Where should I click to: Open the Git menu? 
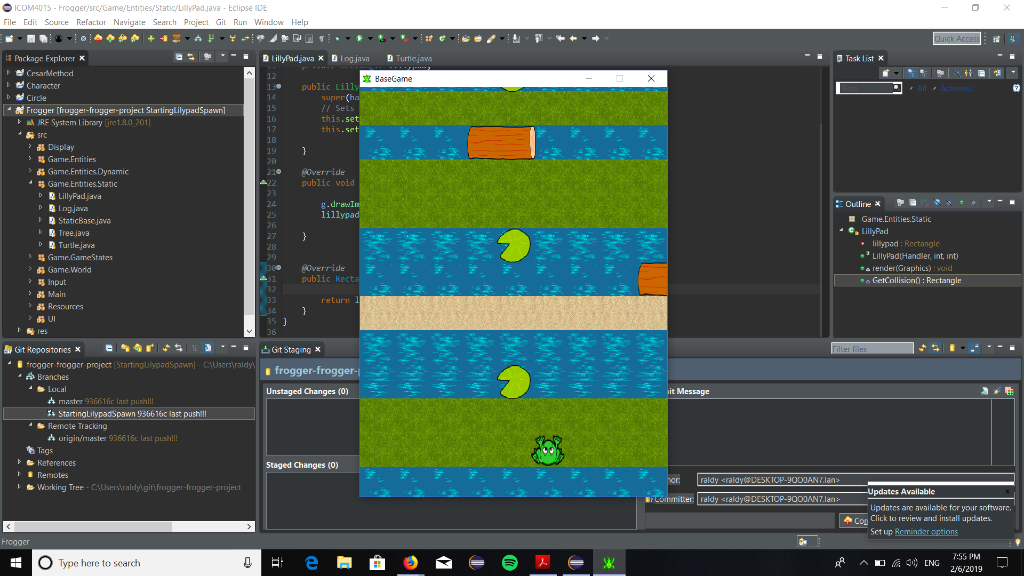(221, 22)
